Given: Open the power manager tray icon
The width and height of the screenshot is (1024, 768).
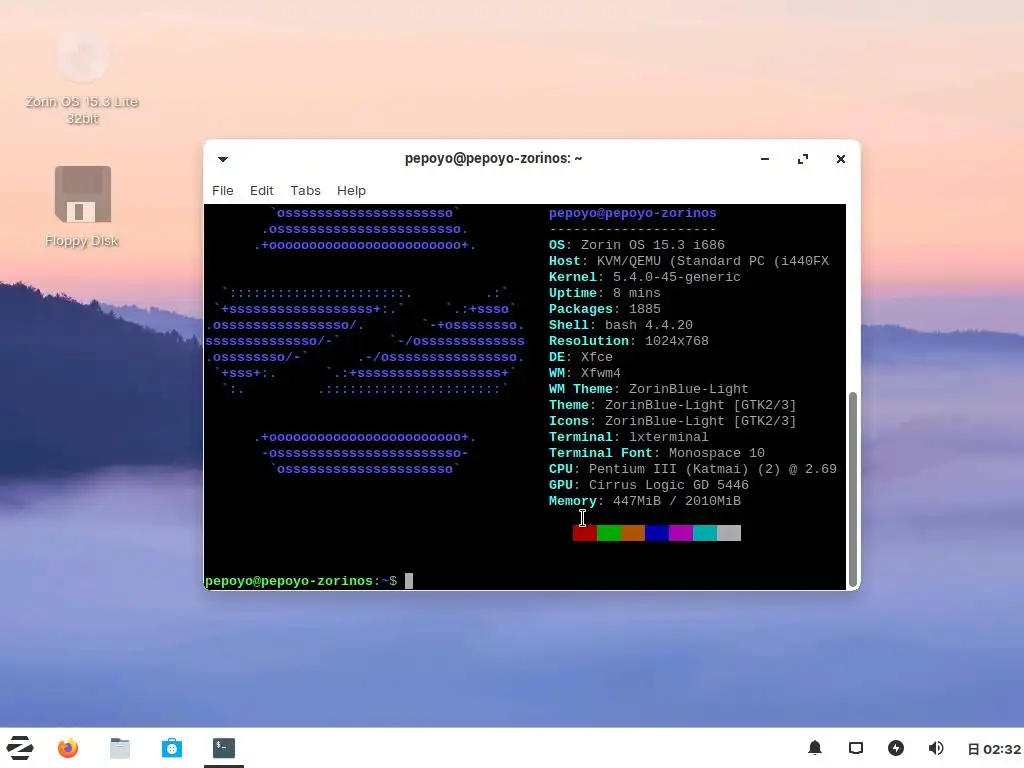Looking at the screenshot, I should (x=896, y=748).
